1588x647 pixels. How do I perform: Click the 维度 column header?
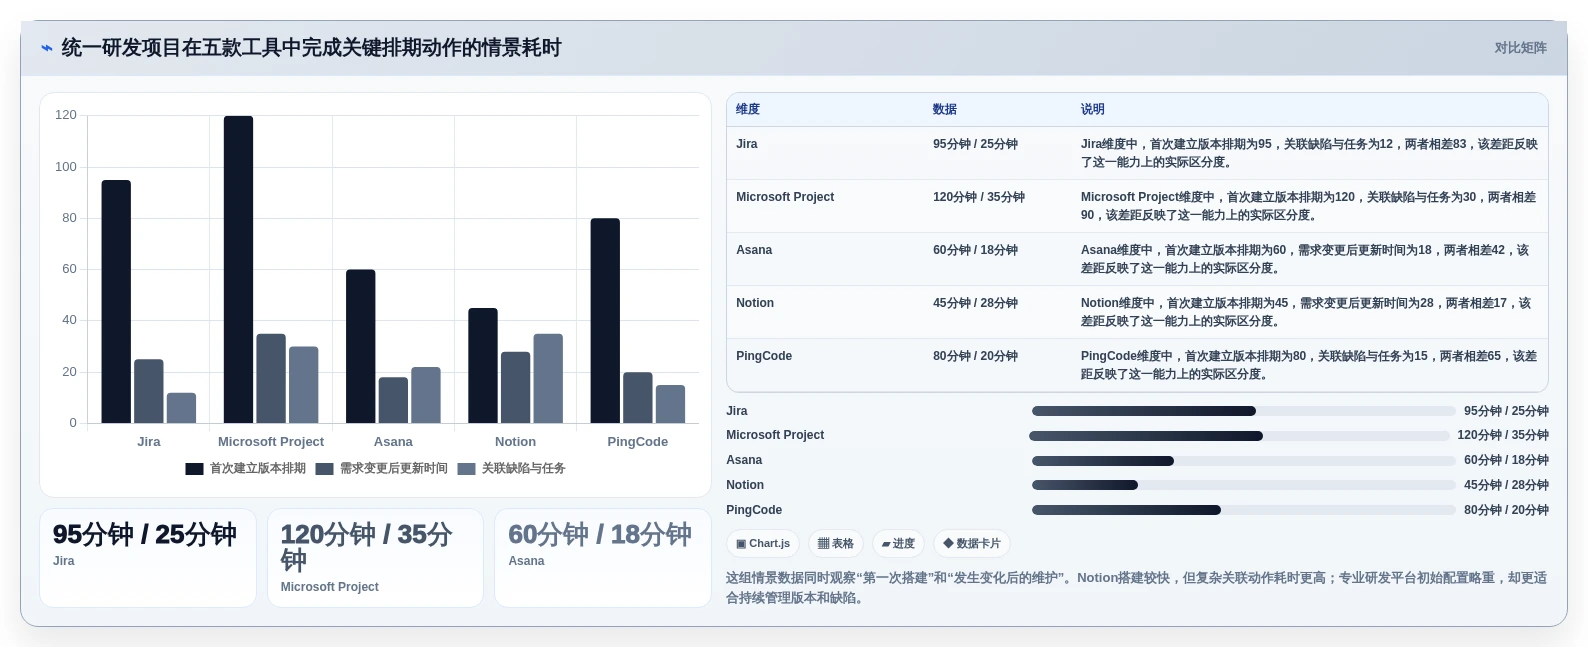click(748, 109)
